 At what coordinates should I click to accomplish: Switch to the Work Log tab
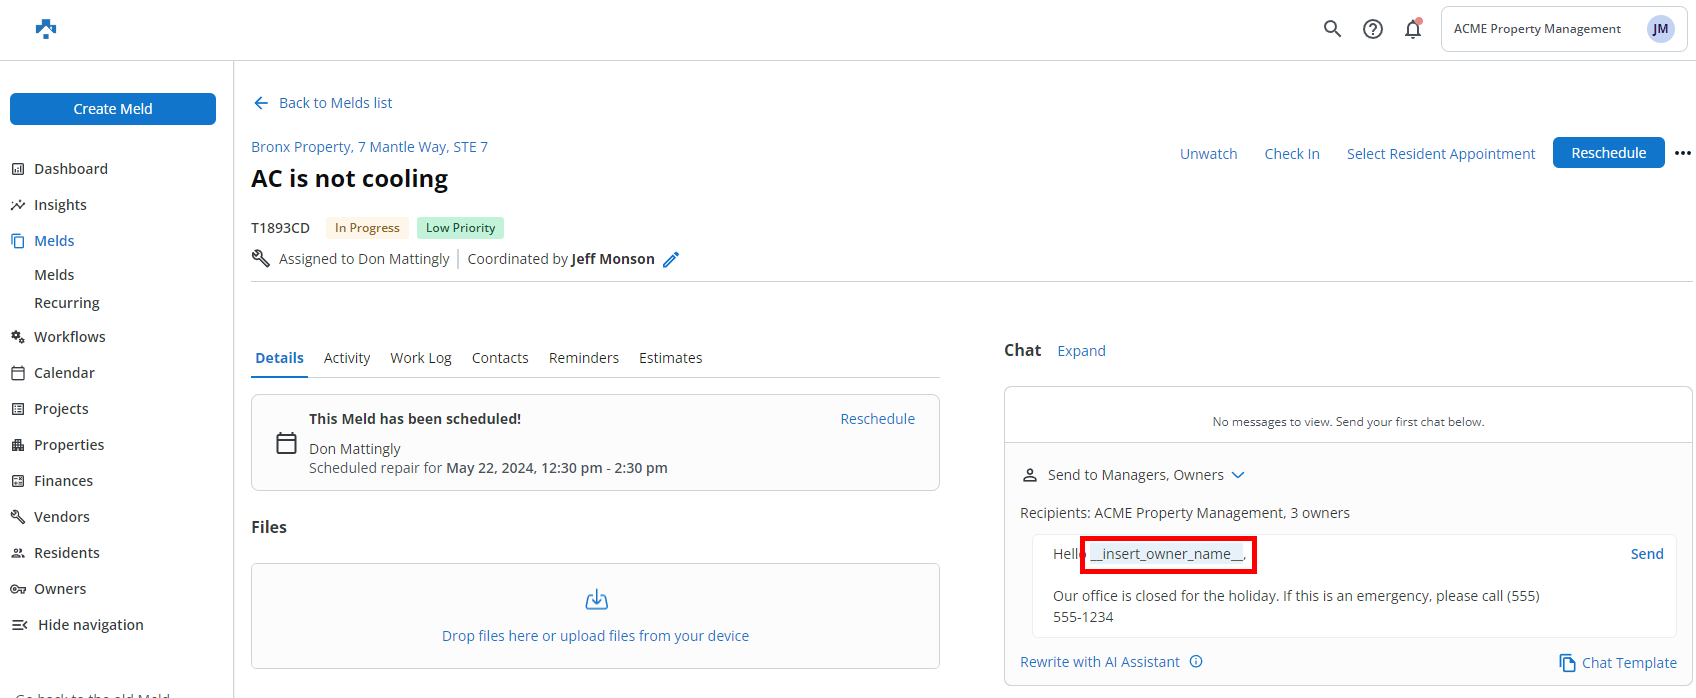[x=421, y=358]
